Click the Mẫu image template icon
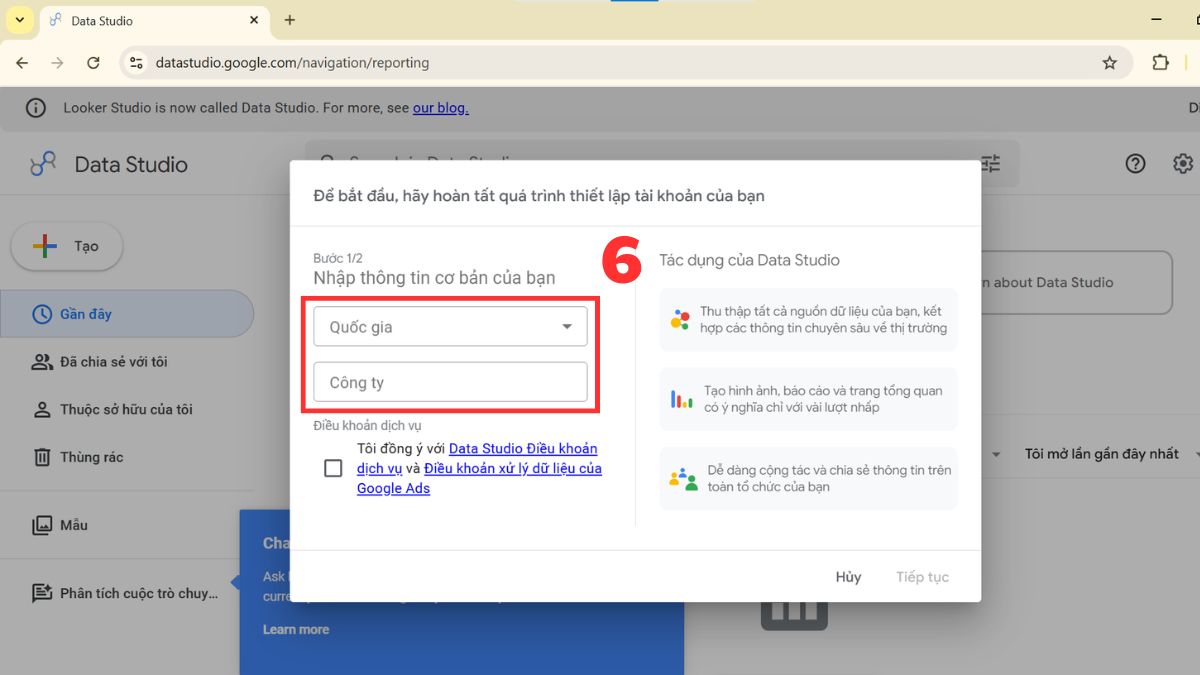 pos(42,525)
